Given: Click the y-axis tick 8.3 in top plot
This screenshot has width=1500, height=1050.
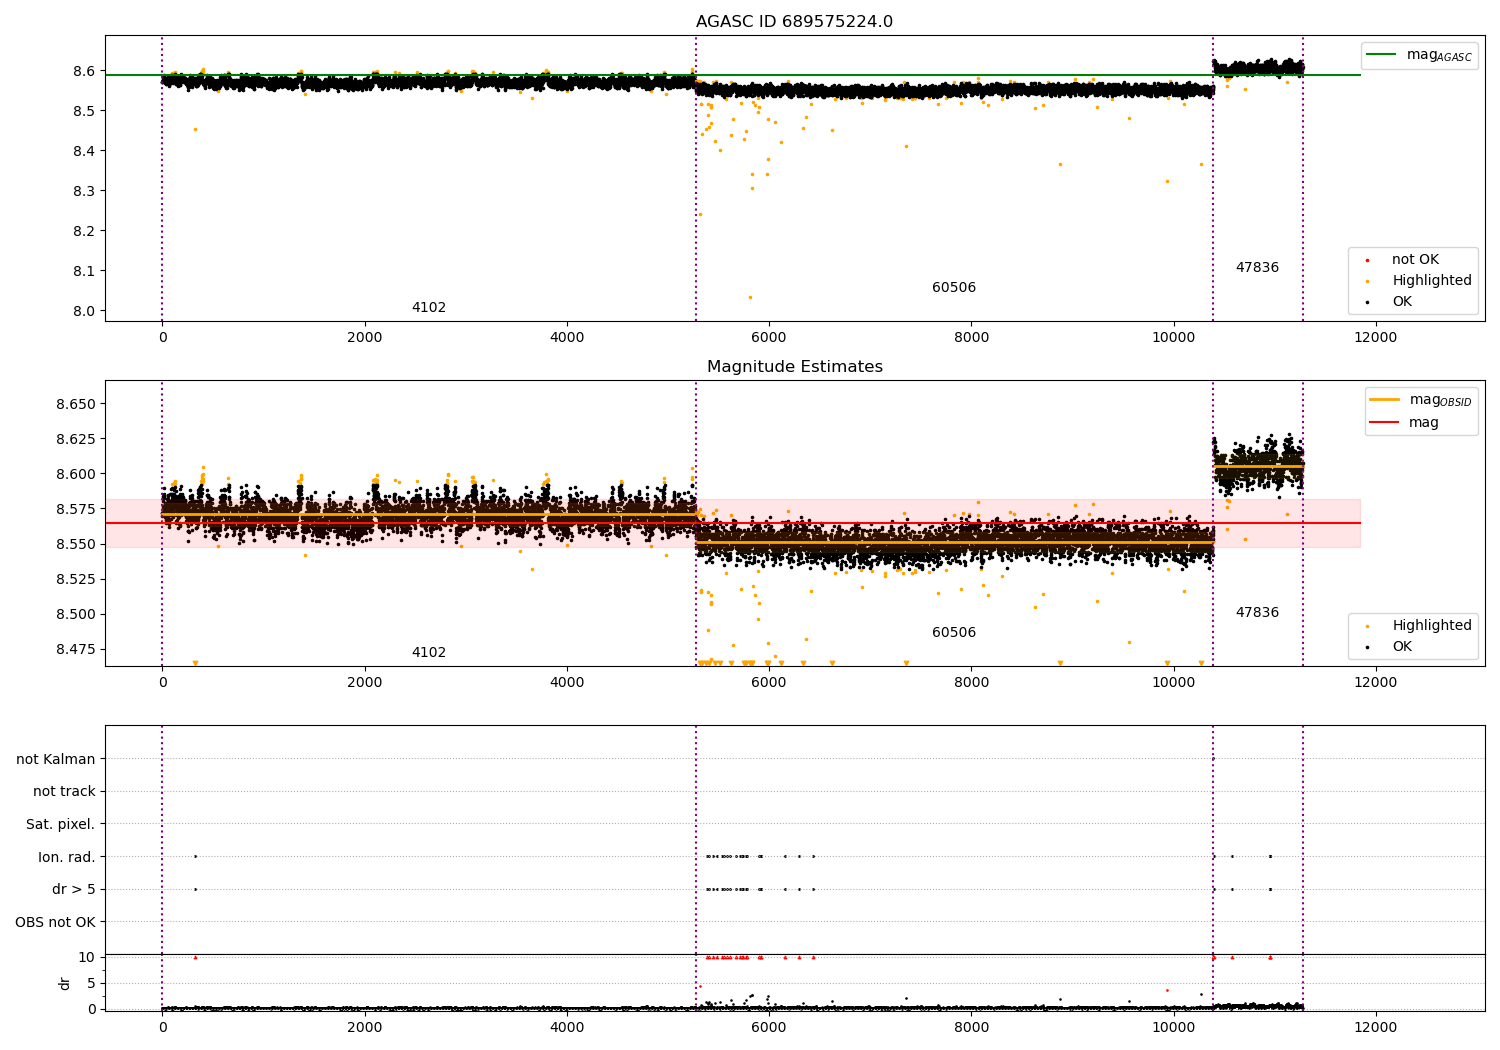Looking at the screenshot, I should click(84, 191).
